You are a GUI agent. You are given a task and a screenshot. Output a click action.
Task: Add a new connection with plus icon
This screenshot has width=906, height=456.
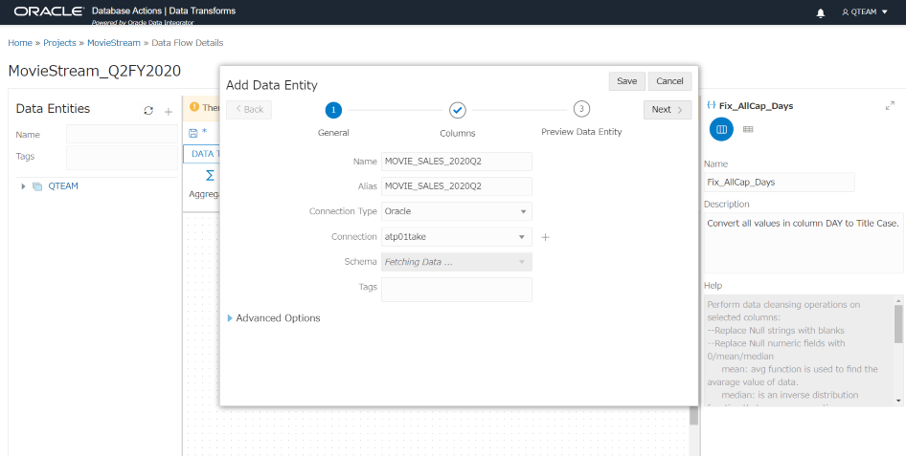[545, 238]
